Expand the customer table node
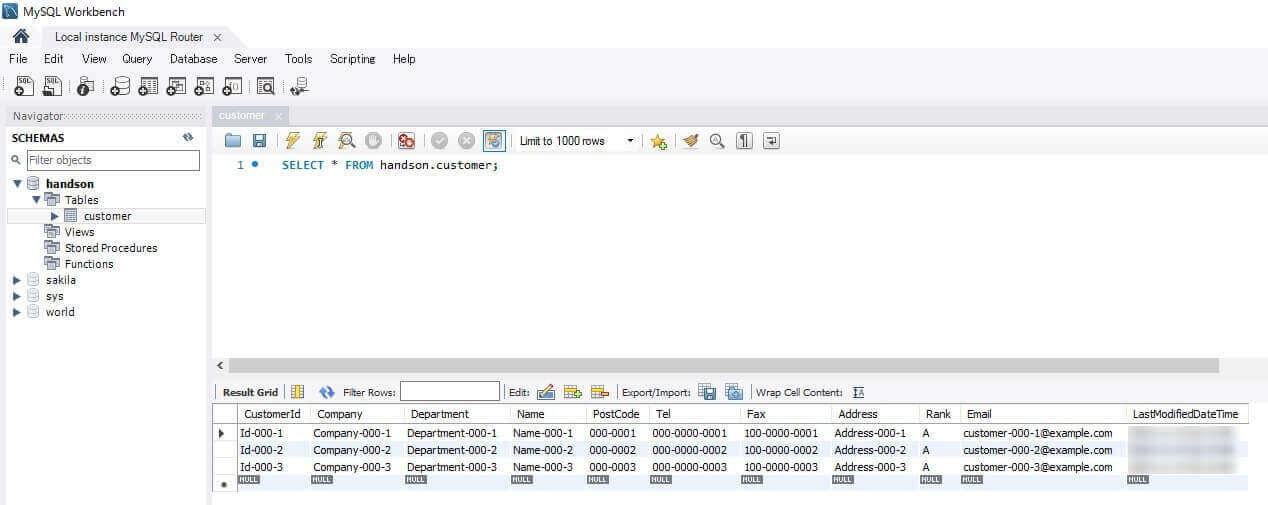Screen dimensions: 1268x505 (x=55, y=216)
